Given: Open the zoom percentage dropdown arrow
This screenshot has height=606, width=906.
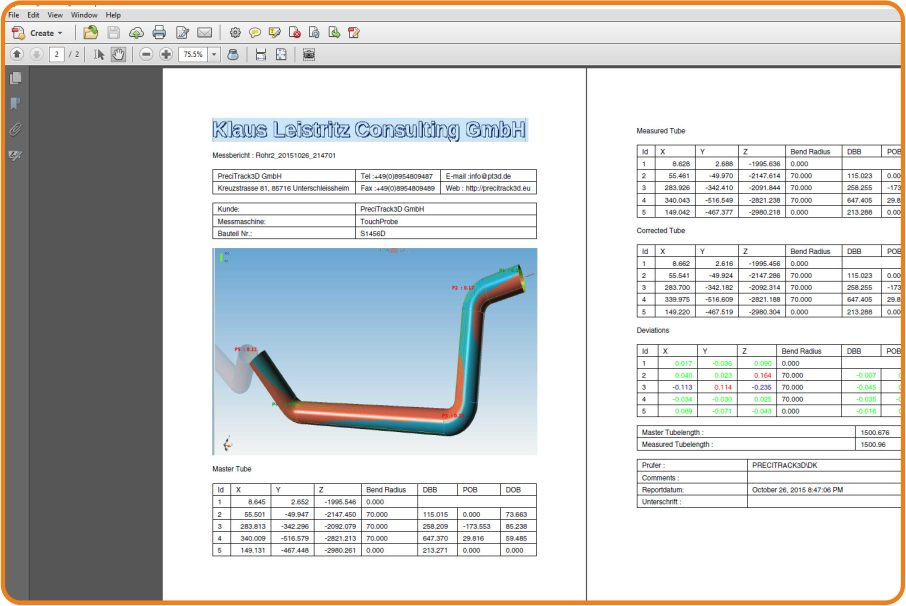Looking at the screenshot, I should pyautogui.click(x=214, y=54).
